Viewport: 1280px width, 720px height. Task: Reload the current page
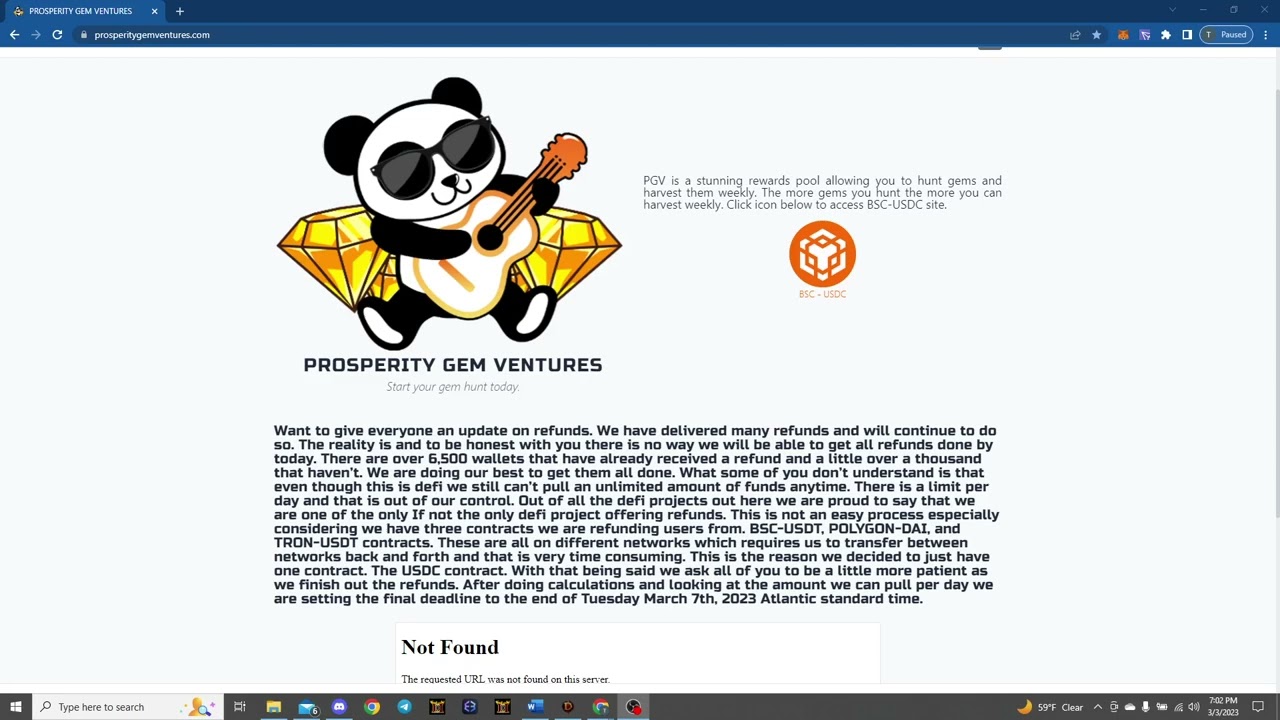(57, 35)
